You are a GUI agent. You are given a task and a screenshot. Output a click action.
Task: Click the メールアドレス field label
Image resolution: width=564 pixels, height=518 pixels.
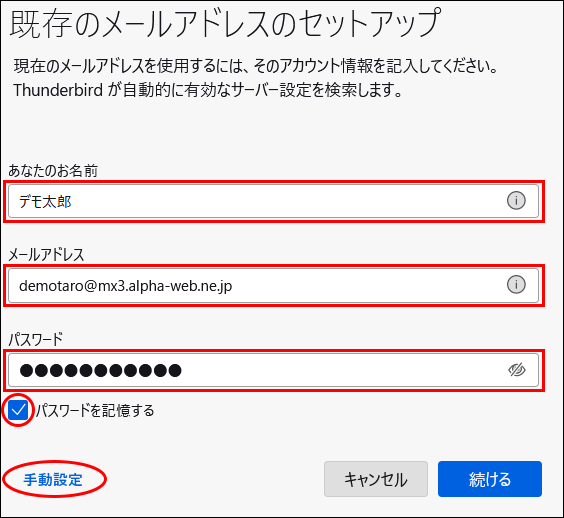pyautogui.click(x=46, y=255)
